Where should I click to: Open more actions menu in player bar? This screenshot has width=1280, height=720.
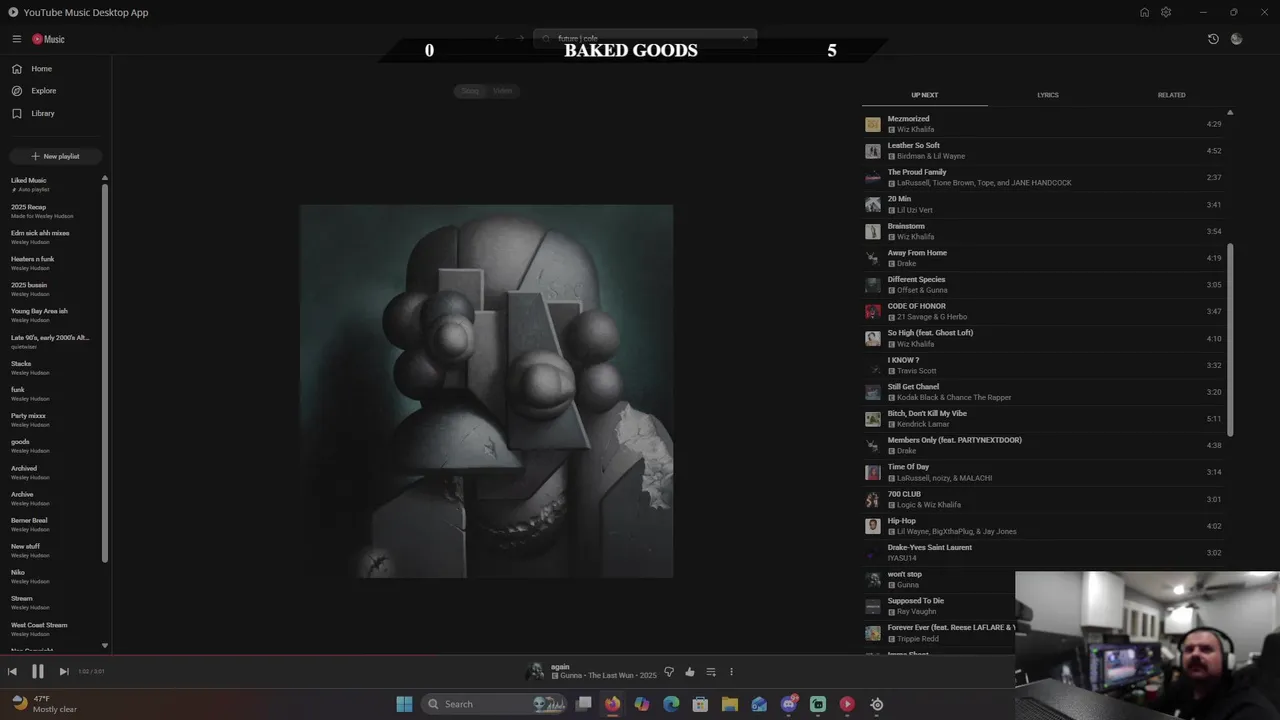click(x=731, y=672)
